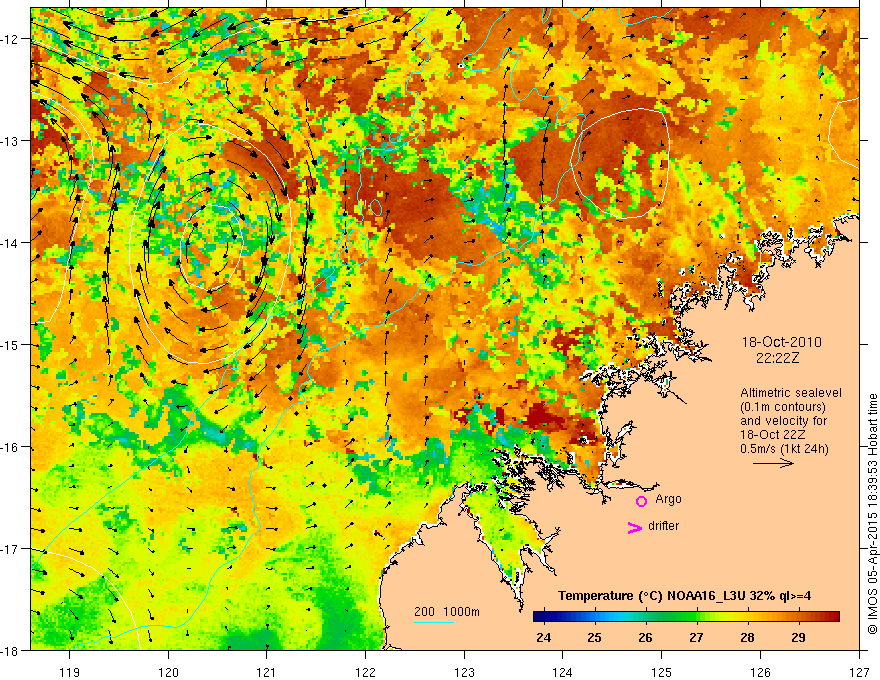Click the color bar tick label 25
The image size is (880, 680).
[x=594, y=637]
